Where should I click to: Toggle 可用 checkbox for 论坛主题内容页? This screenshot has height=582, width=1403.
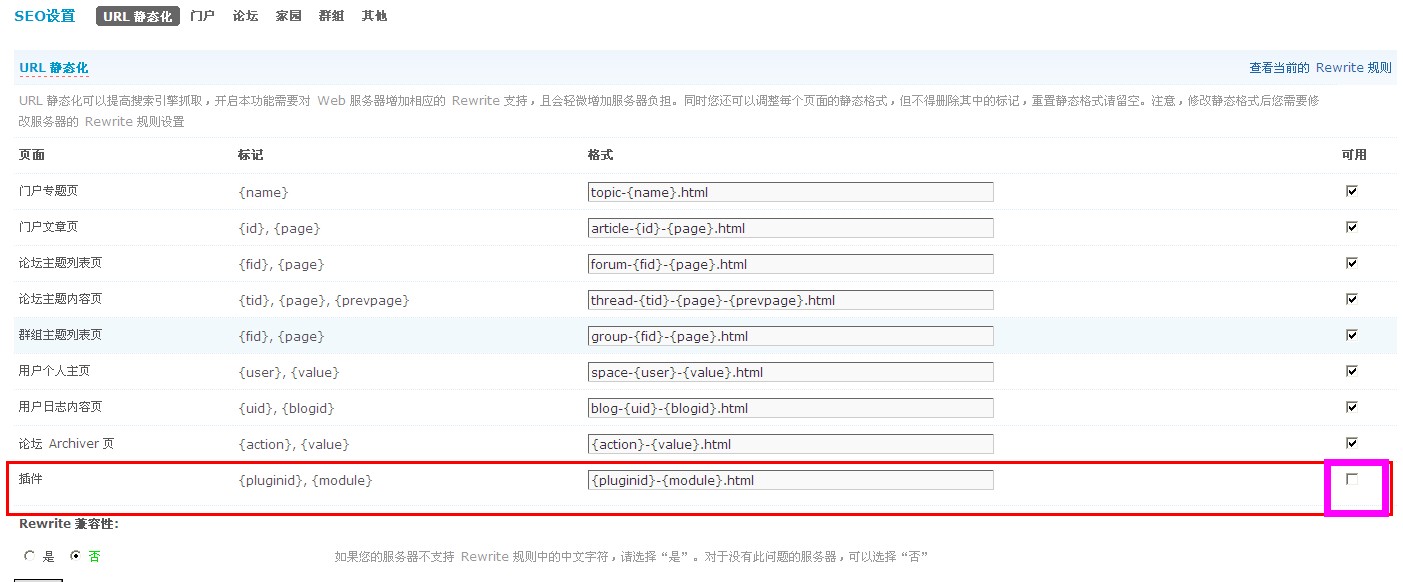pyautogui.click(x=1352, y=298)
